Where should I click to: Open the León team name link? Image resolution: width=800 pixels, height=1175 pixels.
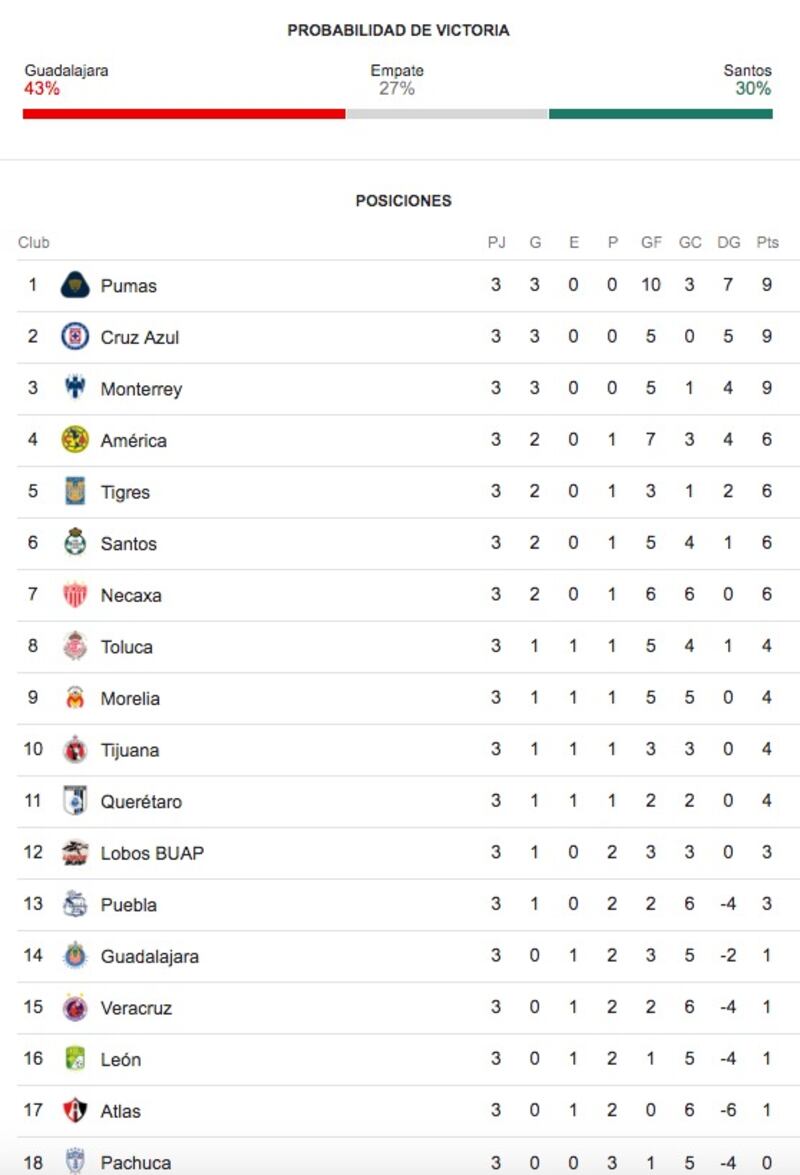tap(121, 1060)
